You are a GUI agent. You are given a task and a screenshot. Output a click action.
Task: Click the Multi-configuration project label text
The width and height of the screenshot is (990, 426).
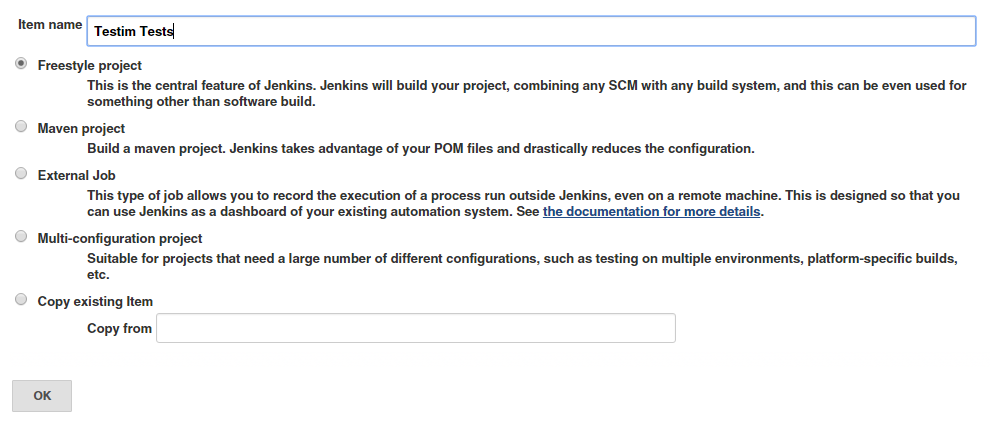point(120,238)
